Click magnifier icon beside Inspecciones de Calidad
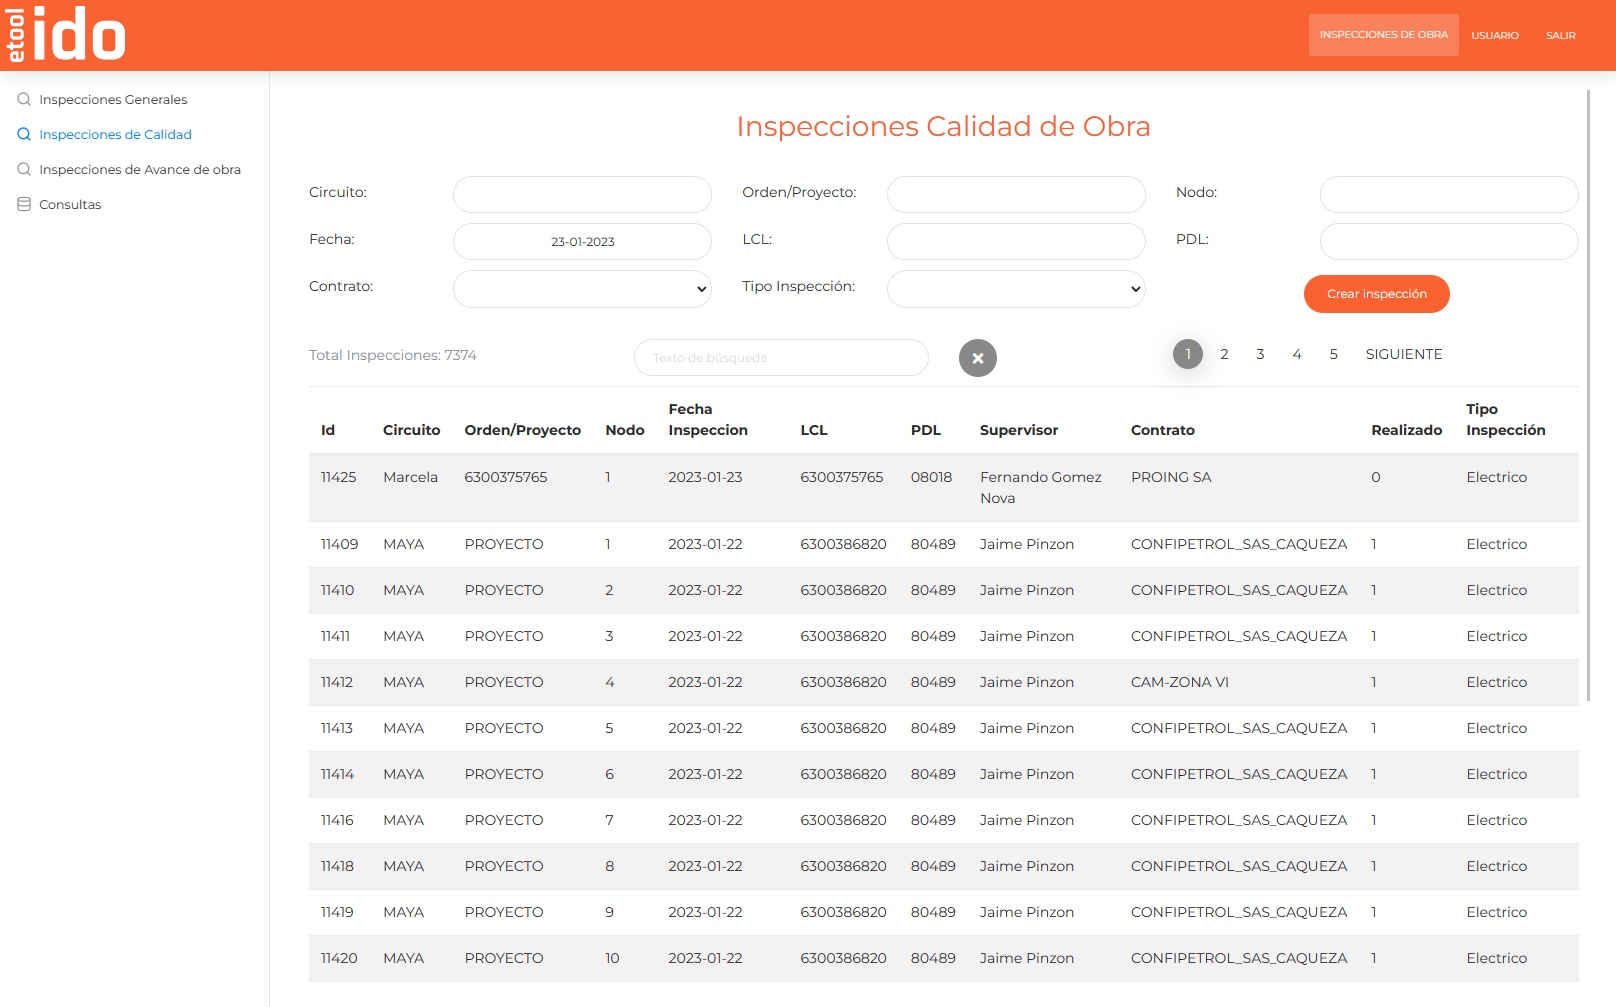Viewport: 1616px width, 1007px height. pos(24,134)
